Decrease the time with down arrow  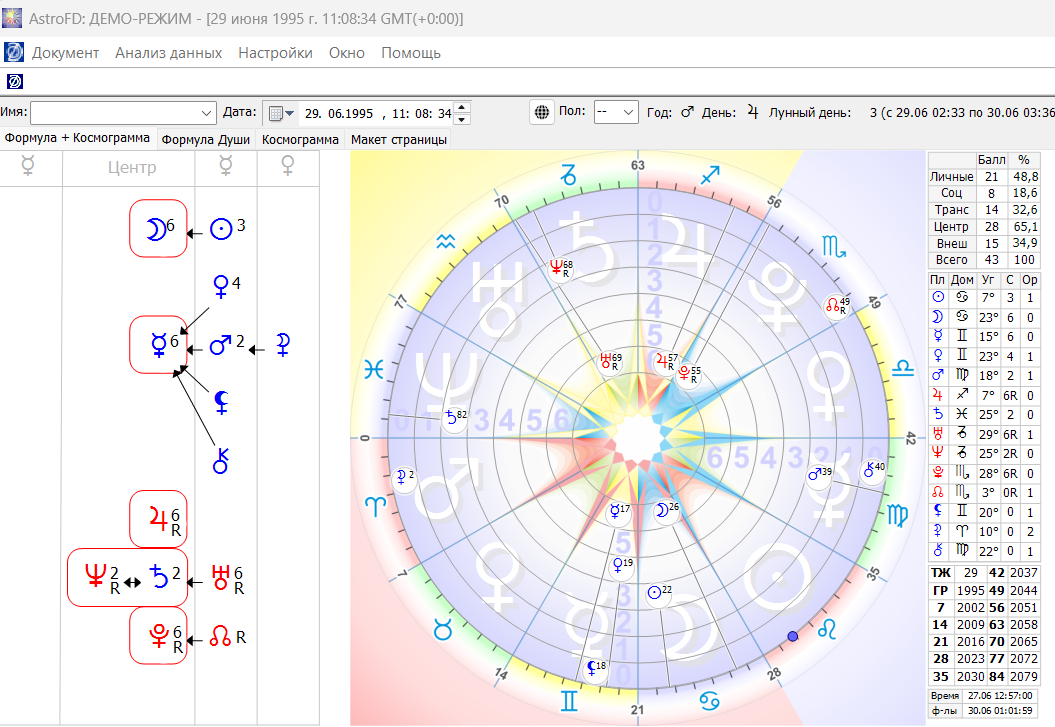(x=462, y=119)
